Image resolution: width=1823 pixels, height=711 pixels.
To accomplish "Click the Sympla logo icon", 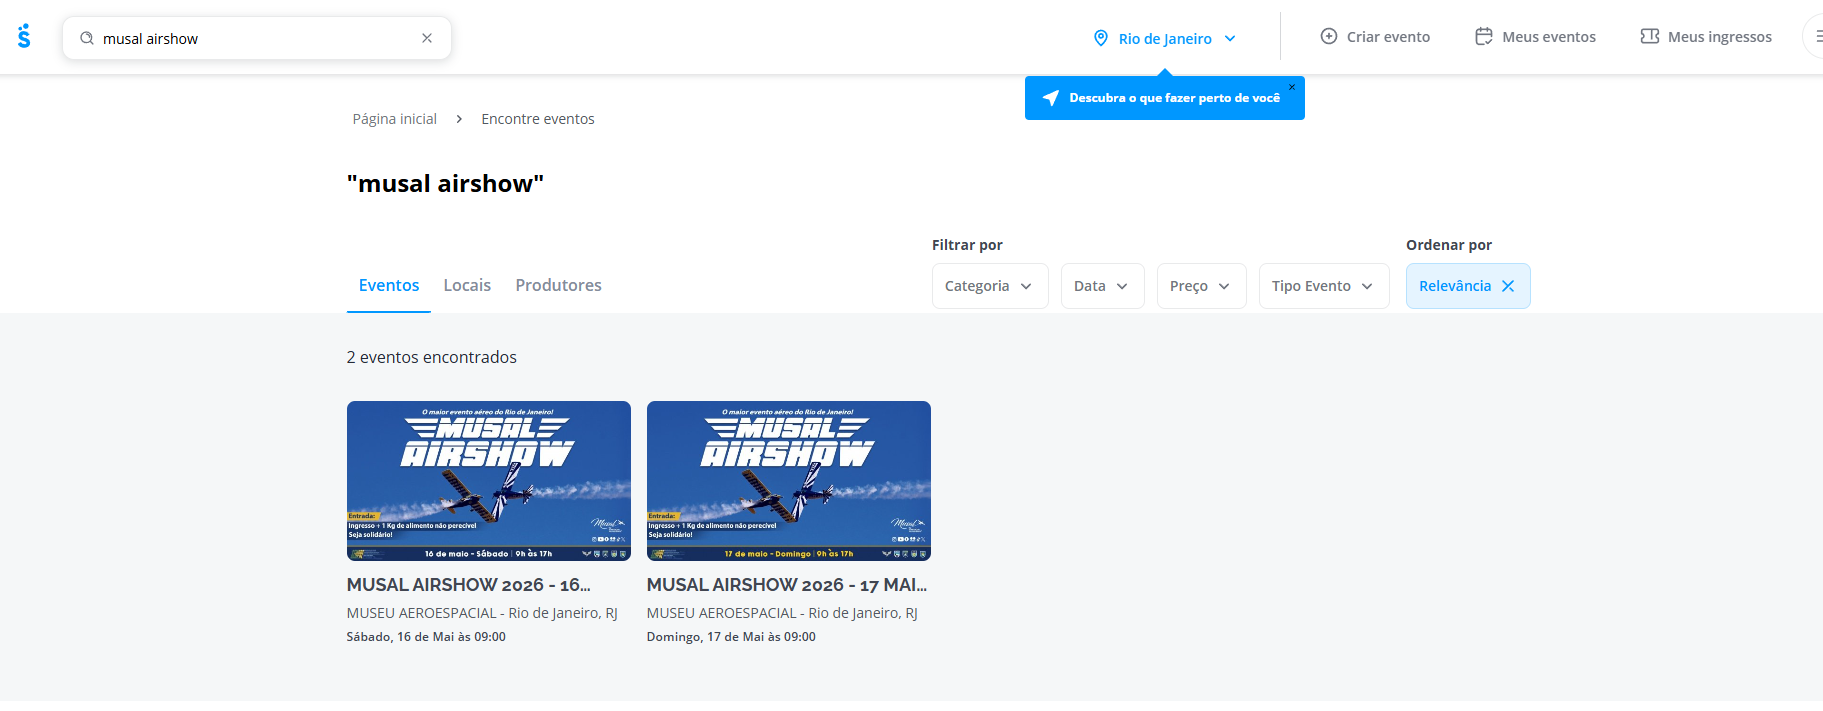I will pos(24,37).
